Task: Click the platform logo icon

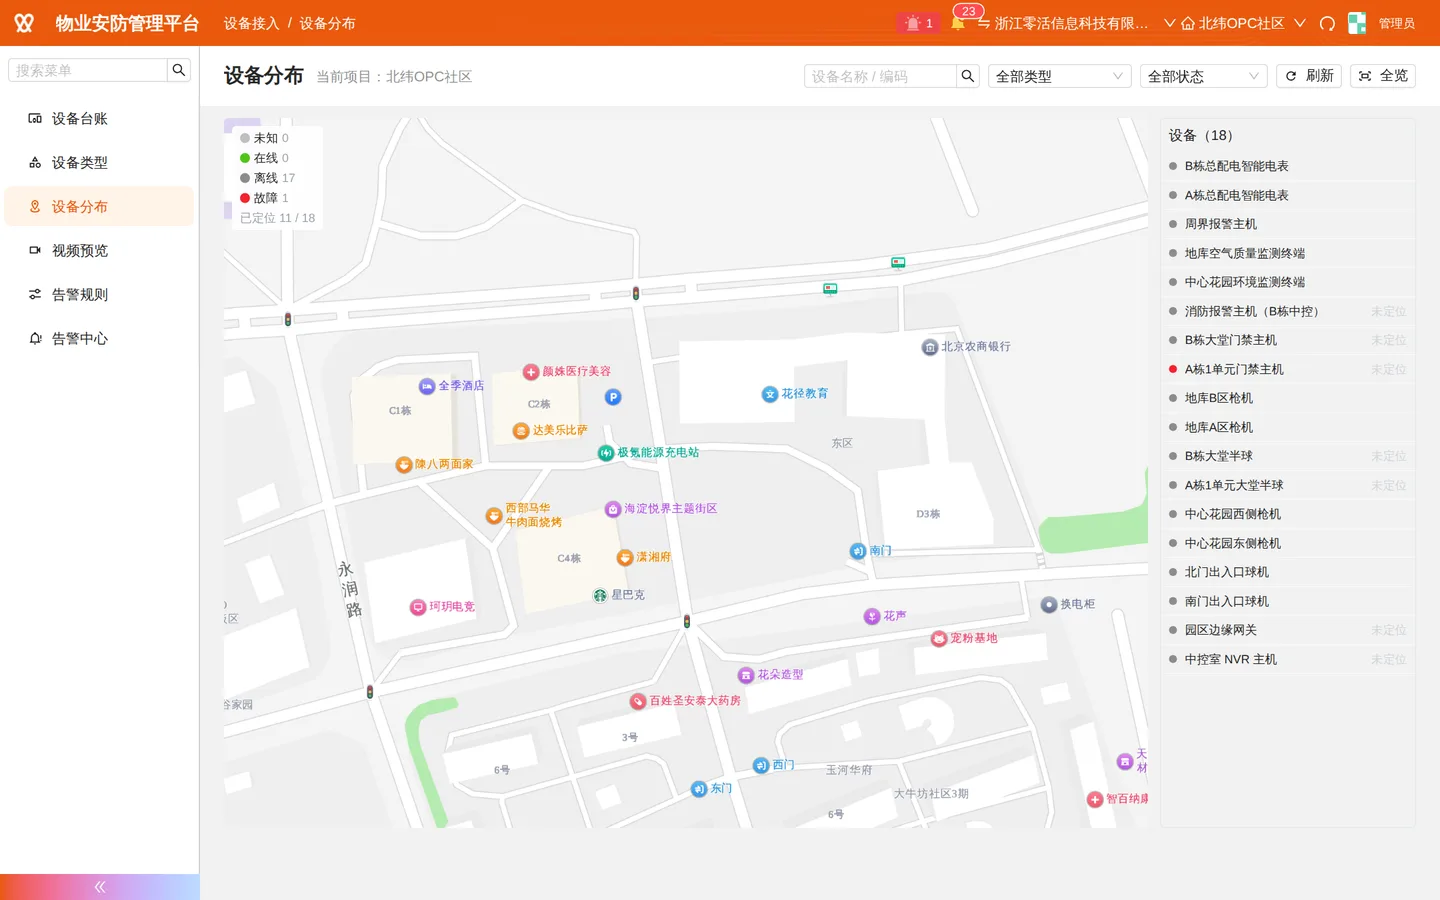Action: click(24, 23)
